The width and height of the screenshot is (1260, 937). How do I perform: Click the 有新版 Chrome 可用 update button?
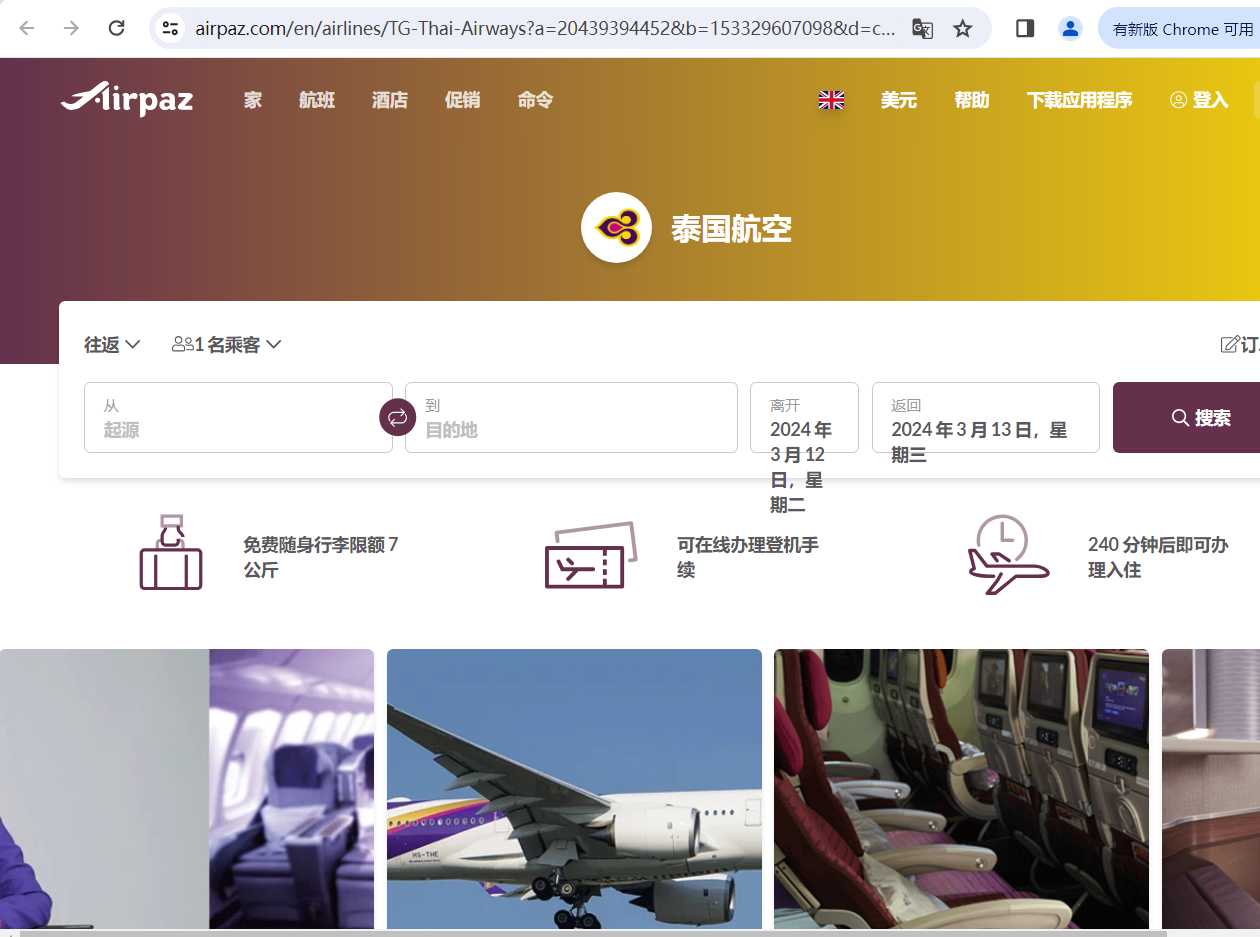1179,29
